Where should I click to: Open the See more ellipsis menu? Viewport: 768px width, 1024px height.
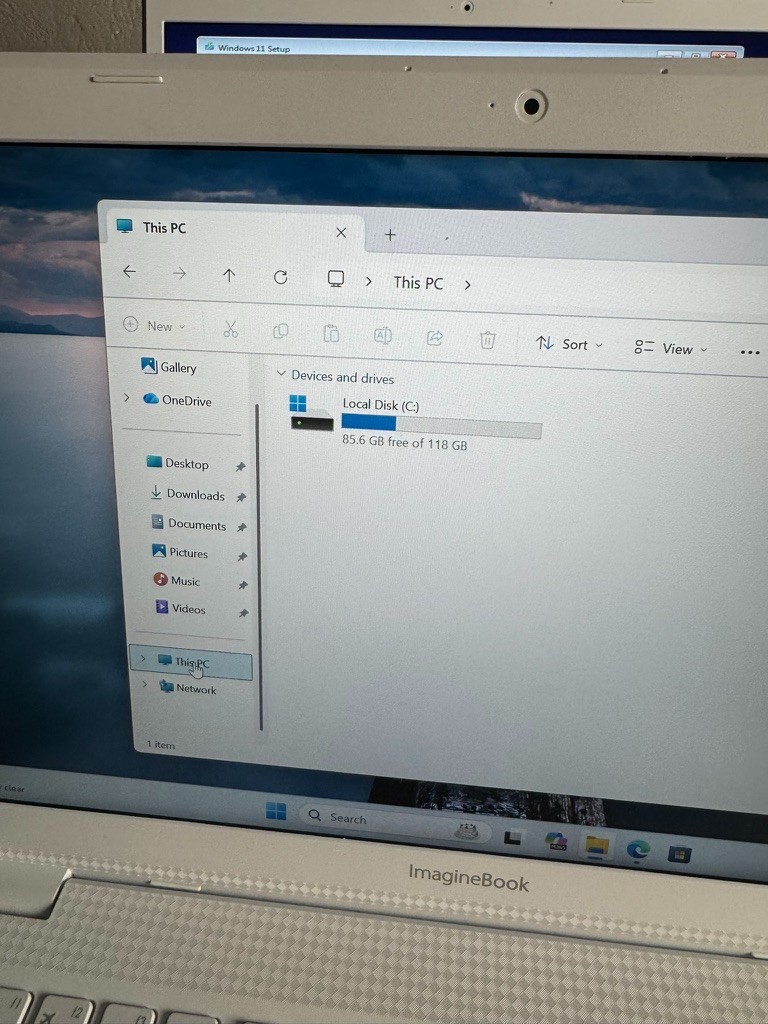pyautogui.click(x=750, y=352)
